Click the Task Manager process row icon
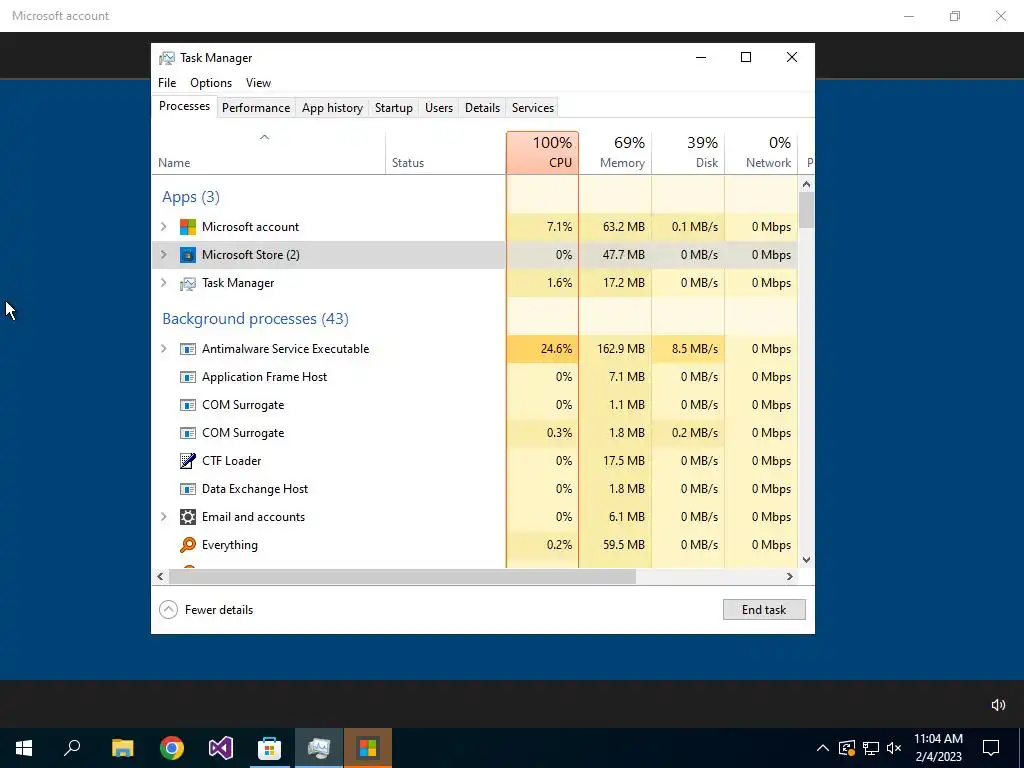This screenshot has width=1024, height=768. (187, 283)
